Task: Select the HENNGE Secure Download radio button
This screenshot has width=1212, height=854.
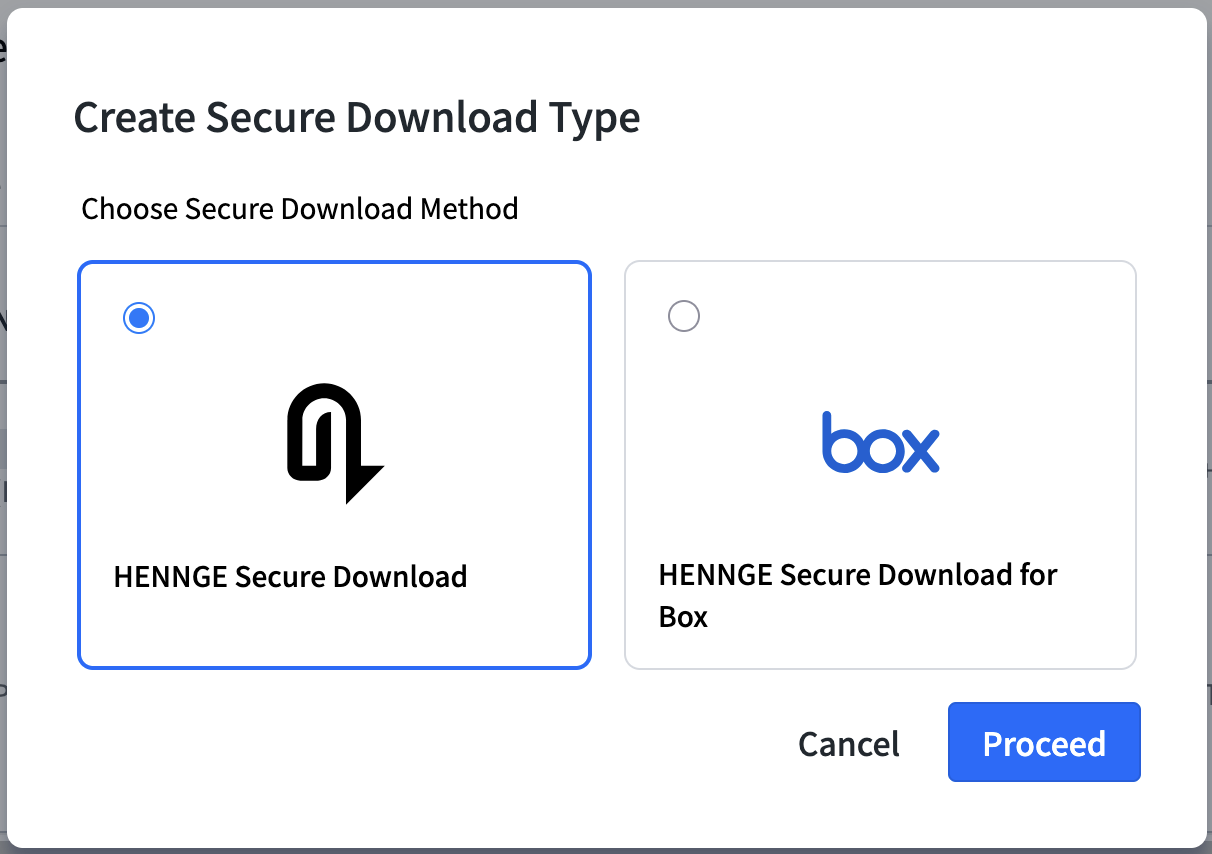Action: click(x=139, y=318)
